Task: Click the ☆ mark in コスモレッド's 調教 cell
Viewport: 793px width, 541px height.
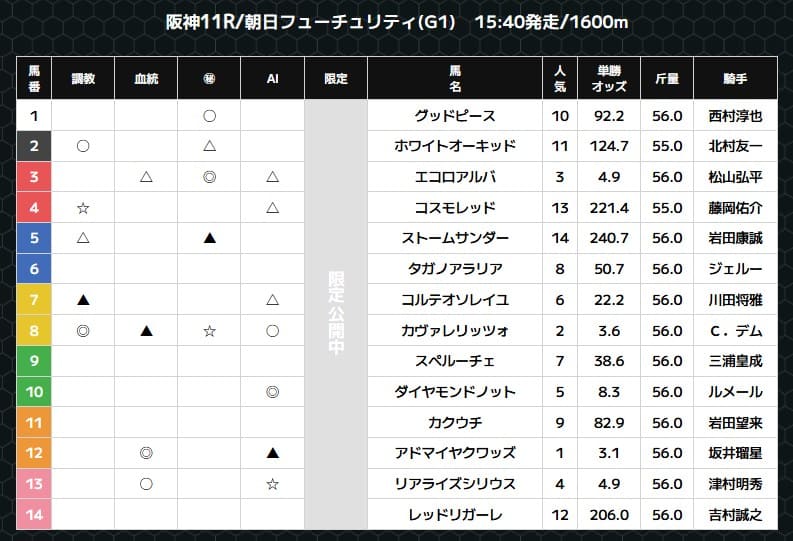Action: pos(83,208)
